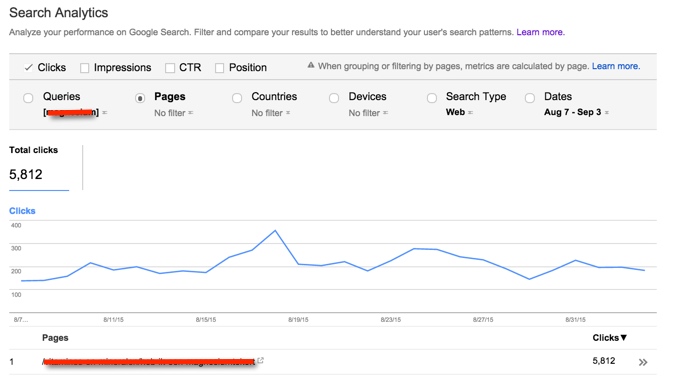This screenshot has height=392, width=676.
Task: Open 'Learn more' link in page description
Action: pyautogui.click(x=540, y=32)
